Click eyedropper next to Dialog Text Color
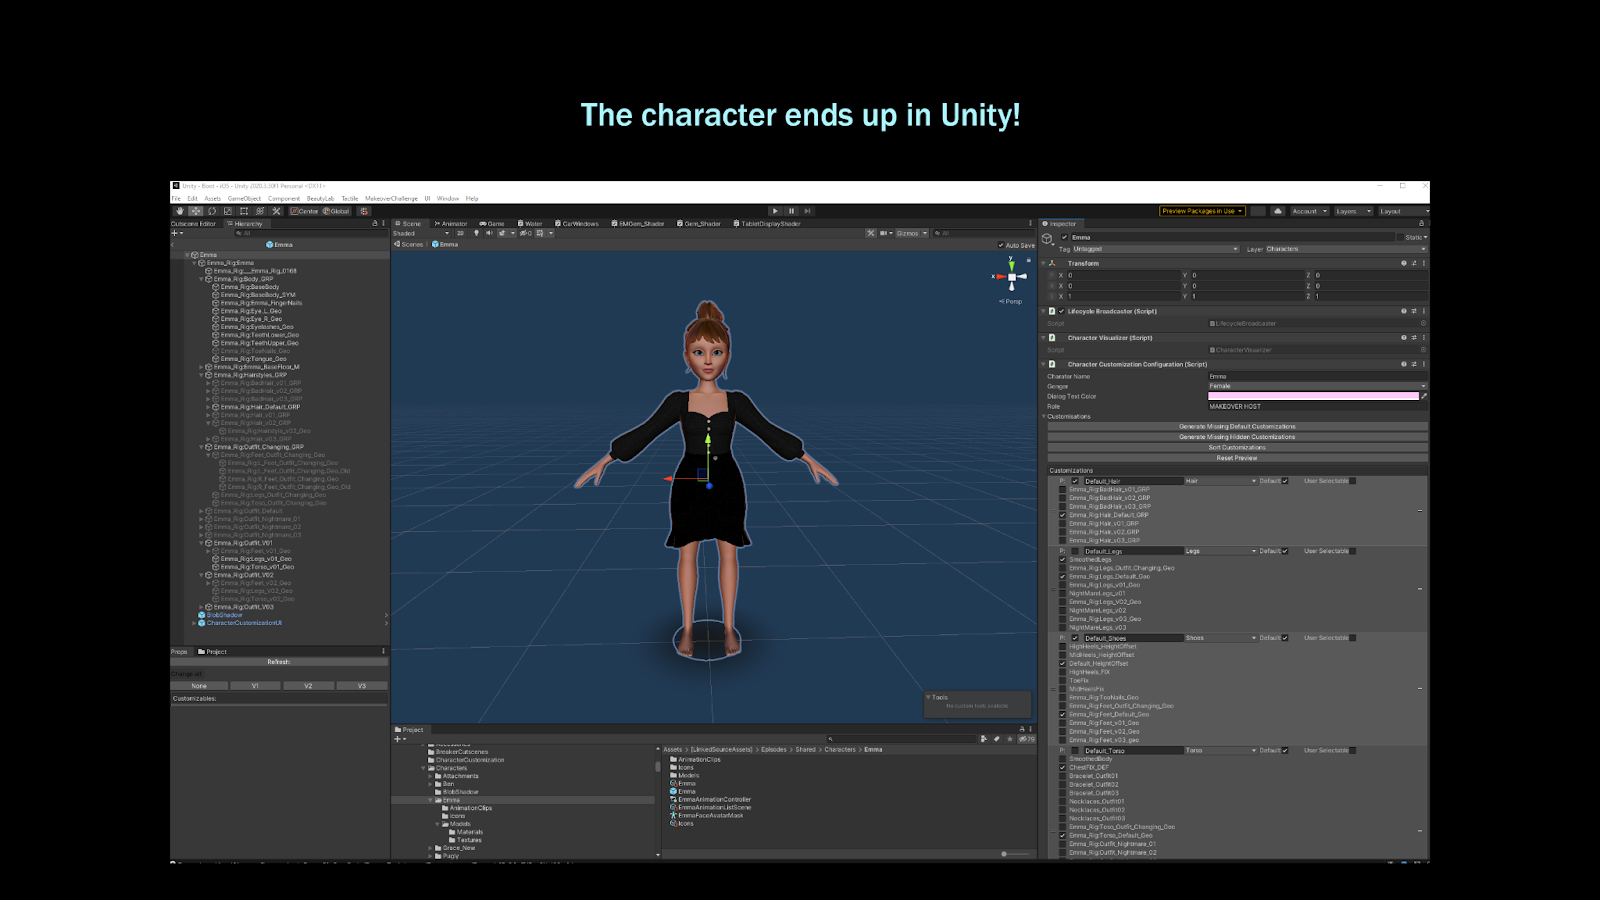Screen dimensions: 1600x900 tap(1424, 396)
